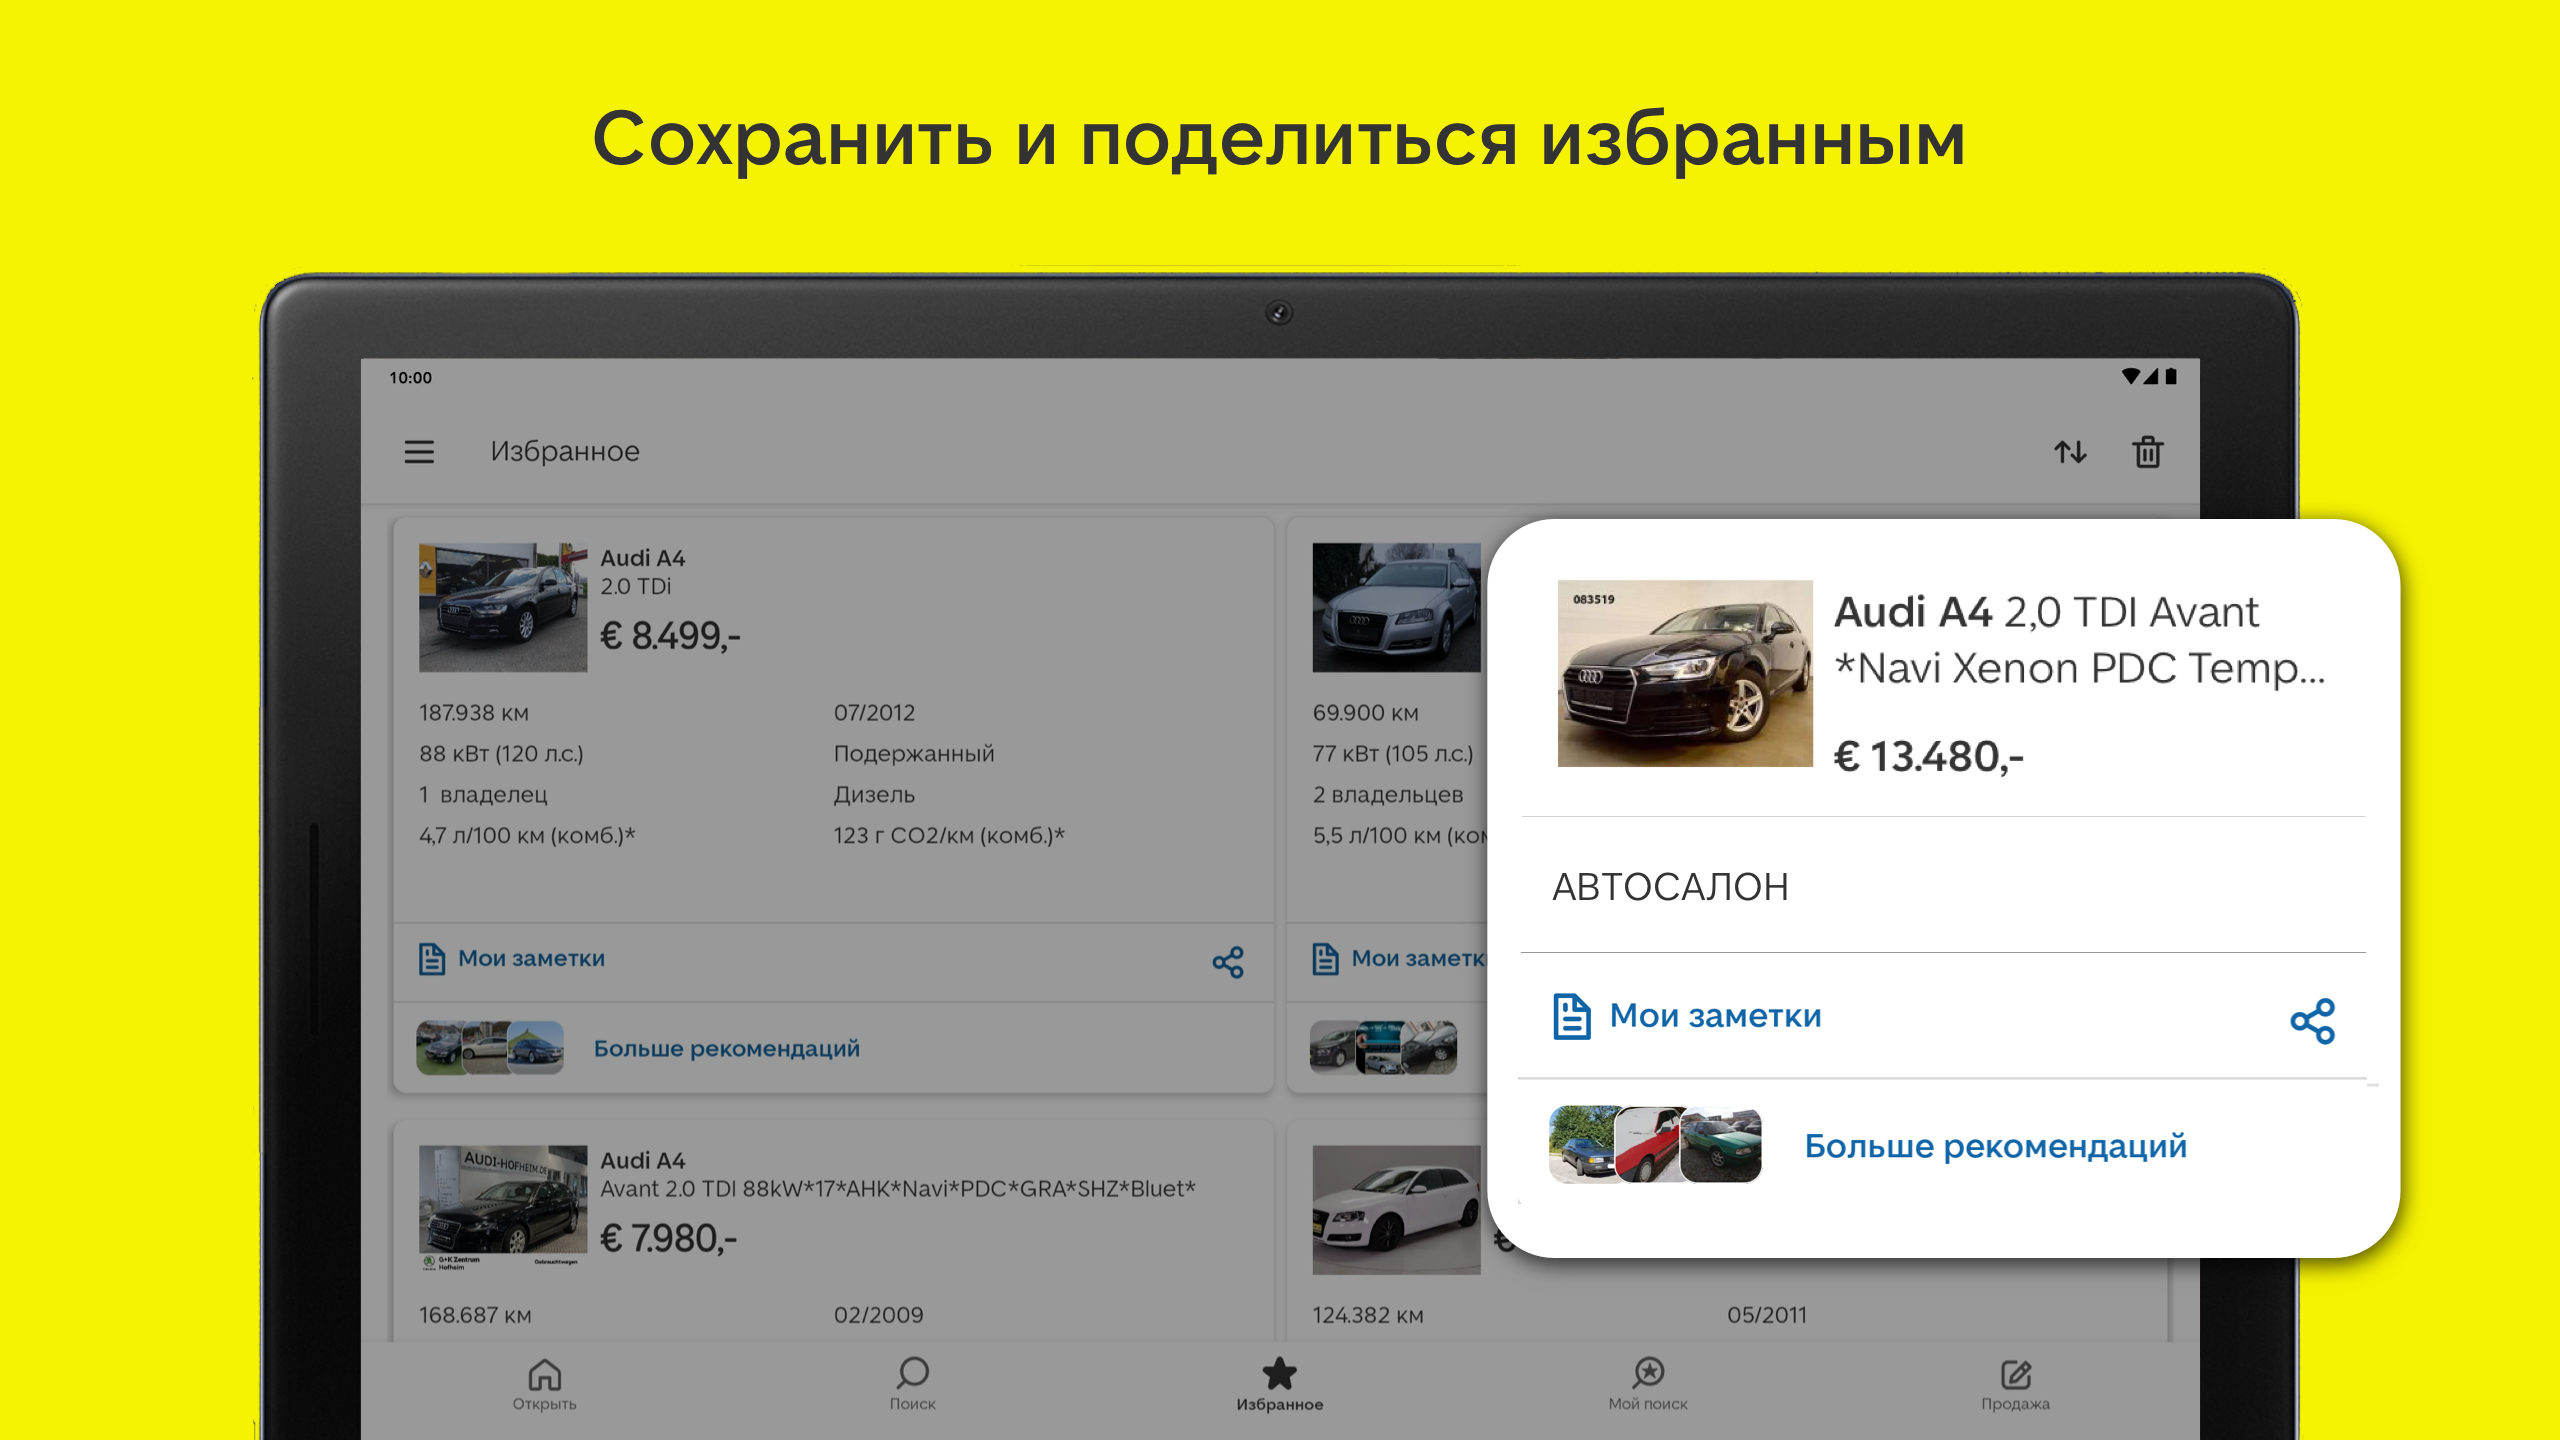The image size is (2560, 1440).
Task: Share the Audi A4 Avant popup listing
Action: pos(2312,1021)
